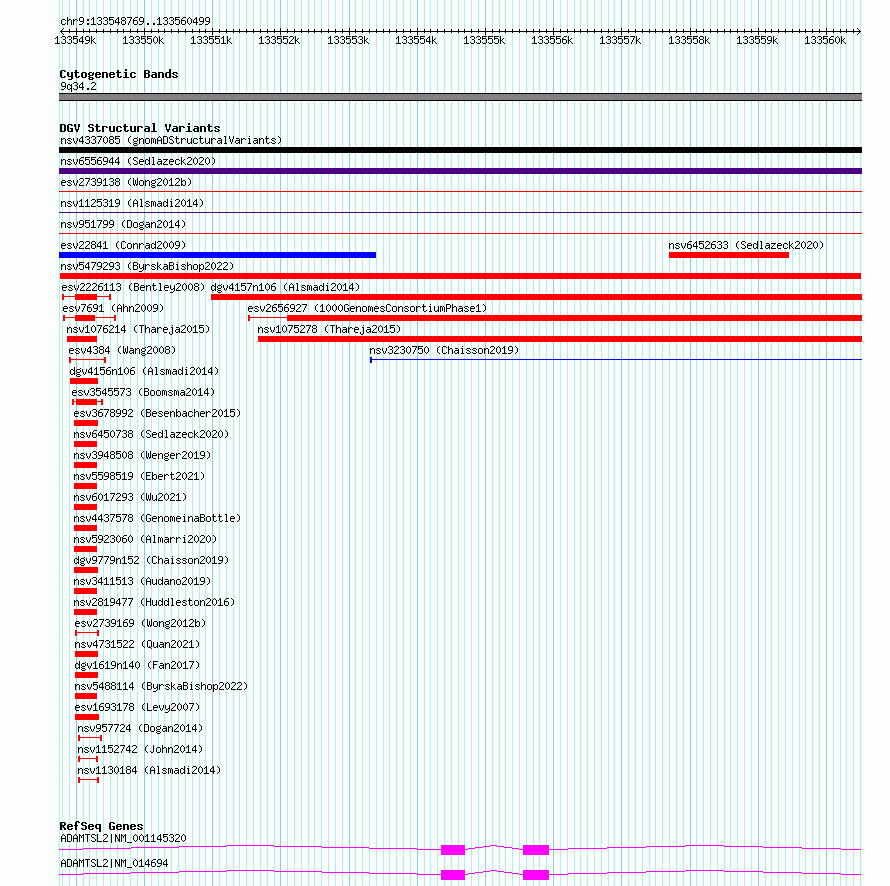The height and width of the screenshot is (886, 890).
Task: Open variant nsv6017293 (Wu2021)
Action: coord(130,497)
